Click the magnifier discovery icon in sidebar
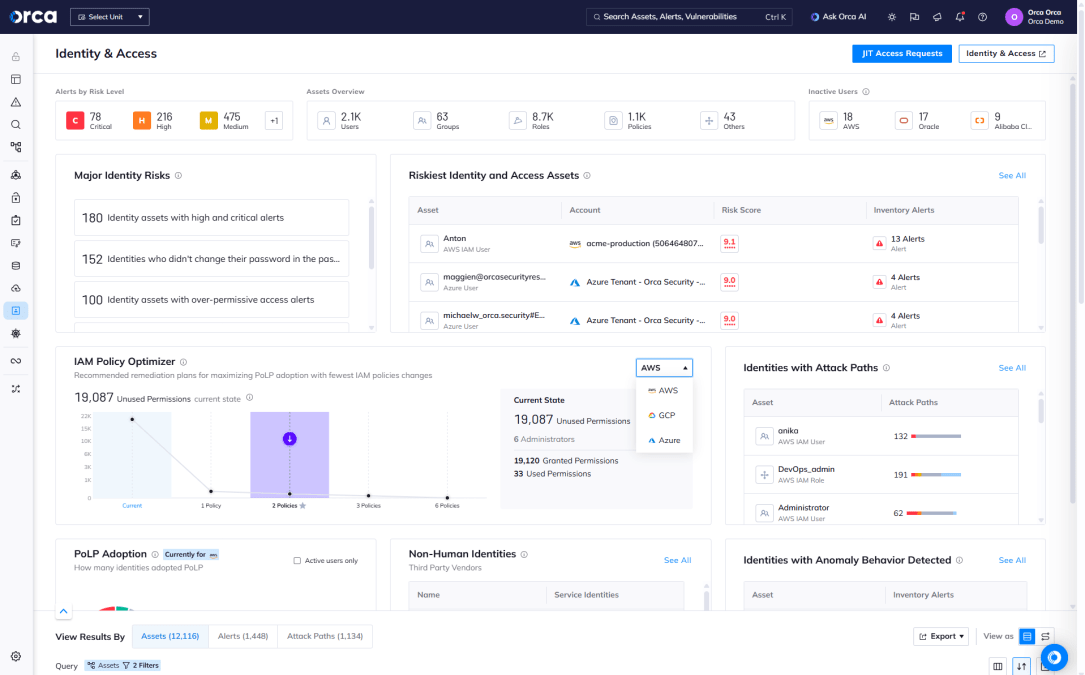This screenshot has height=675, width=1085. click(x=16, y=125)
